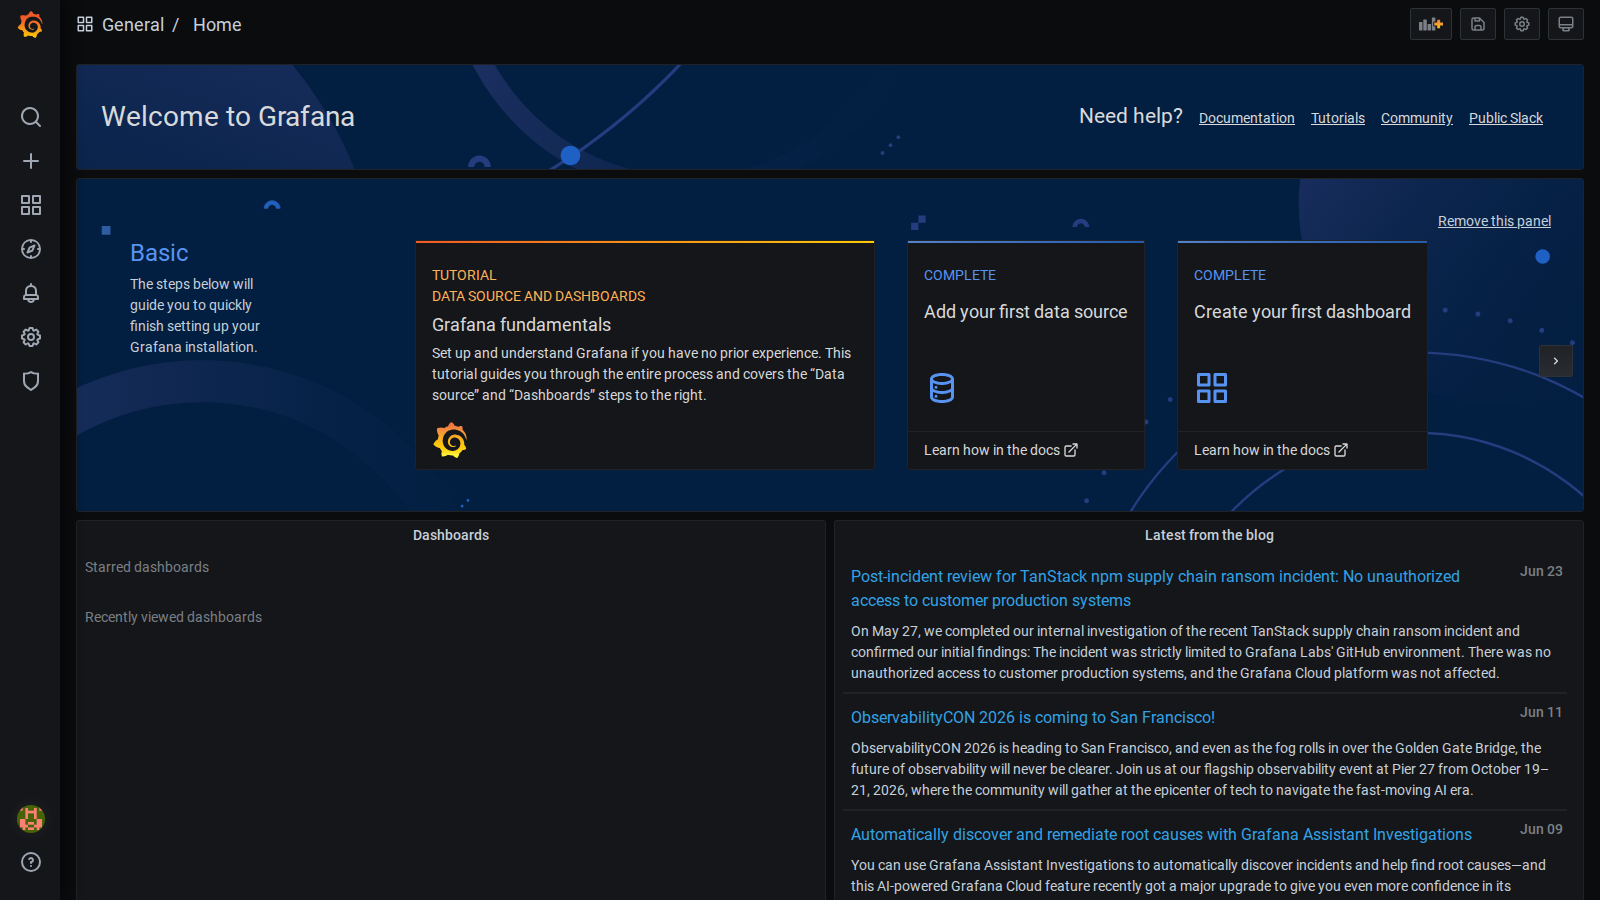
Task: Open the Grafana fundamentals tutorial card
Action: [x=645, y=356]
